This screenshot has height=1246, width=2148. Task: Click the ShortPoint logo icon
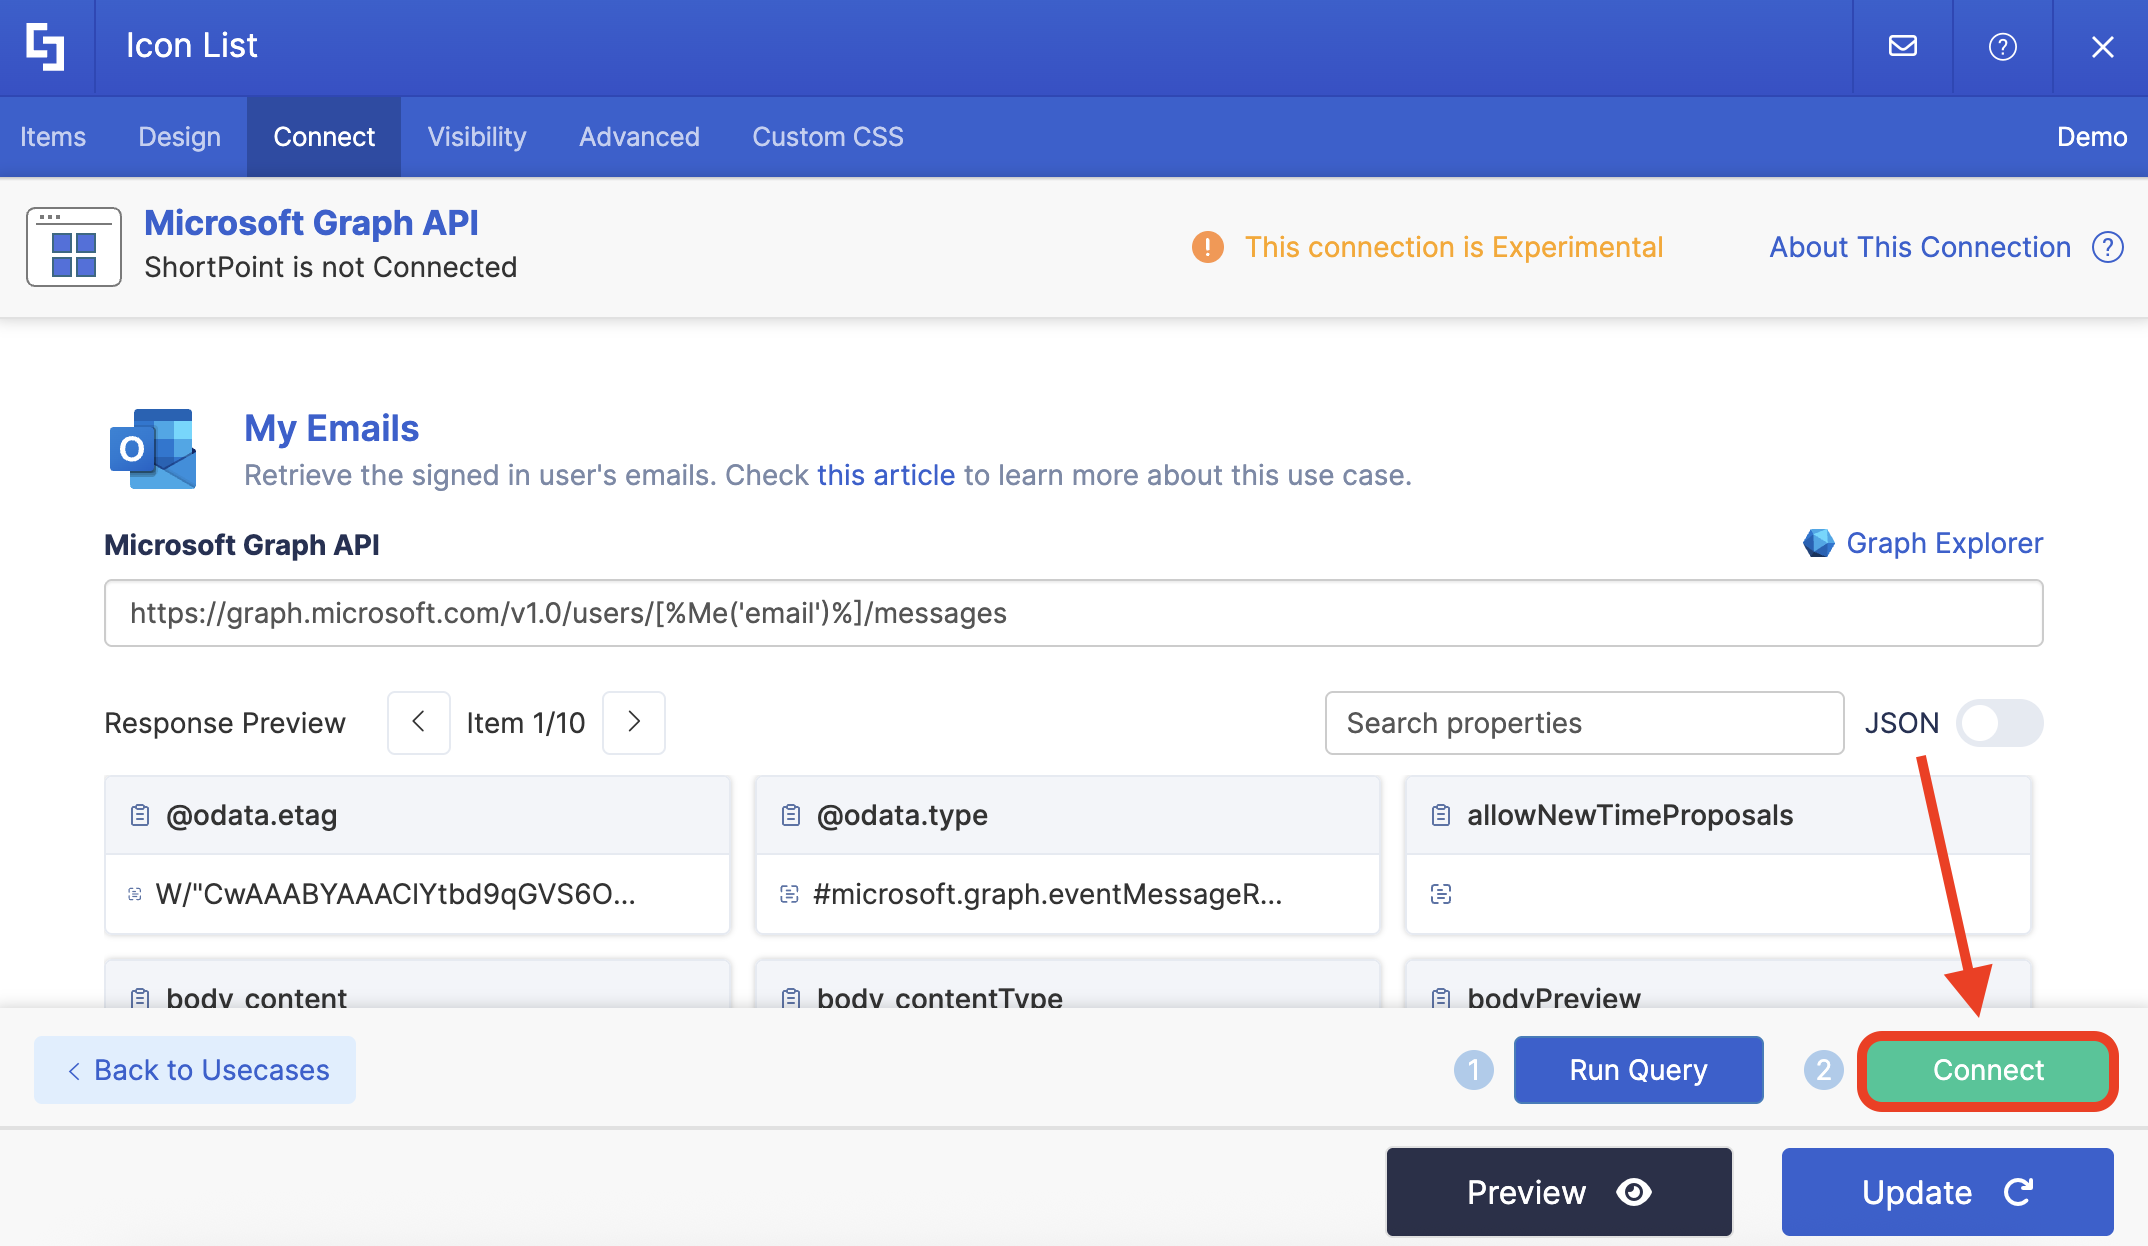point(46,46)
